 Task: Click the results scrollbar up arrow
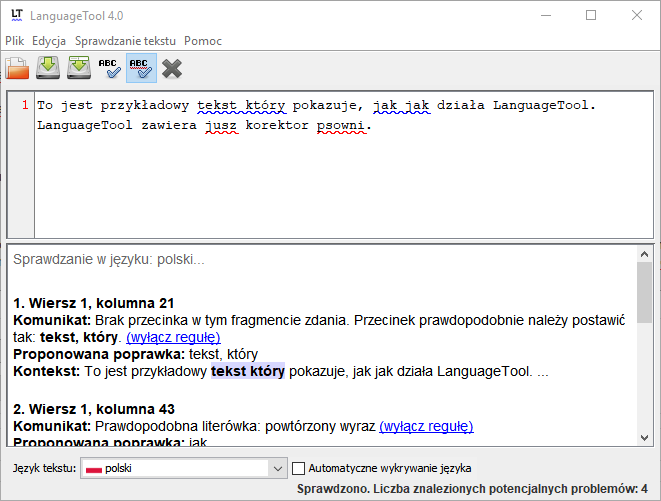coord(644,254)
